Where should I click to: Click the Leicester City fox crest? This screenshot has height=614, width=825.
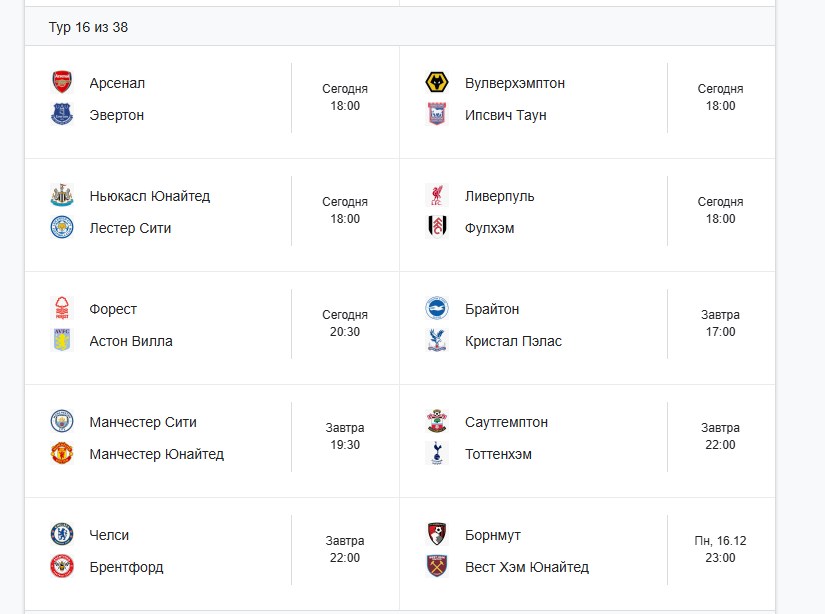62,228
